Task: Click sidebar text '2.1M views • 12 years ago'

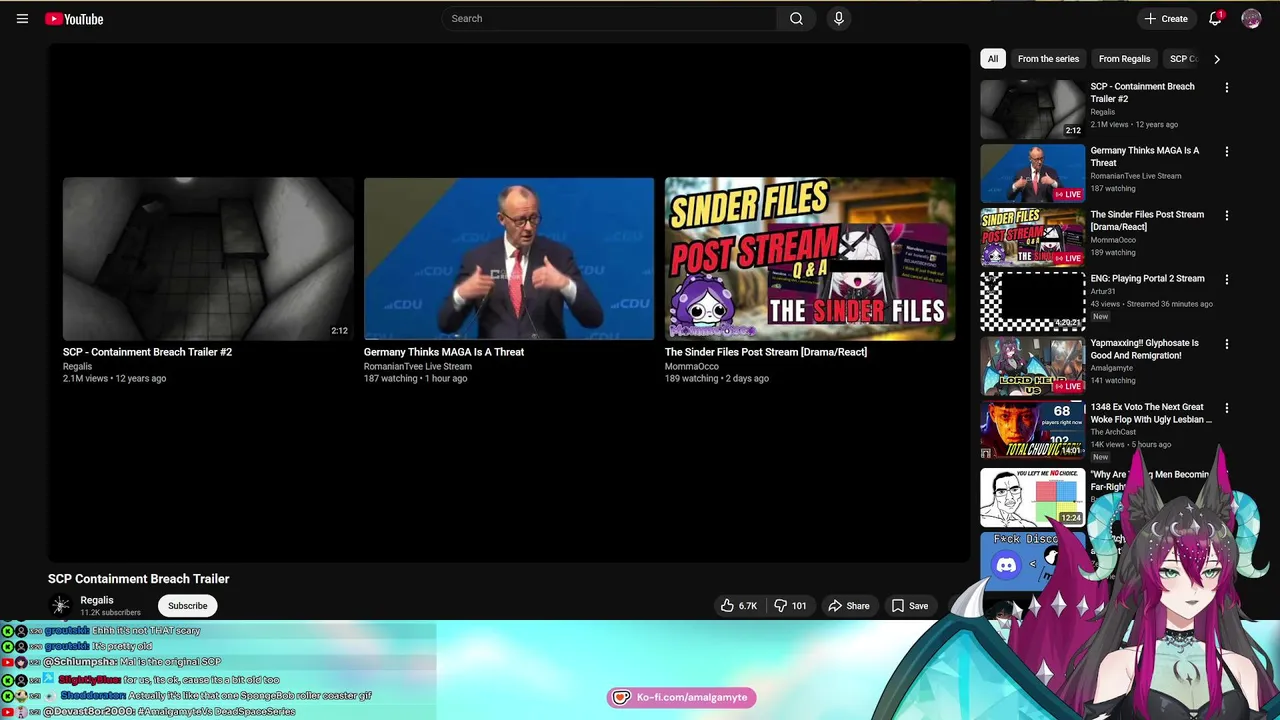Action: click(1134, 125)
